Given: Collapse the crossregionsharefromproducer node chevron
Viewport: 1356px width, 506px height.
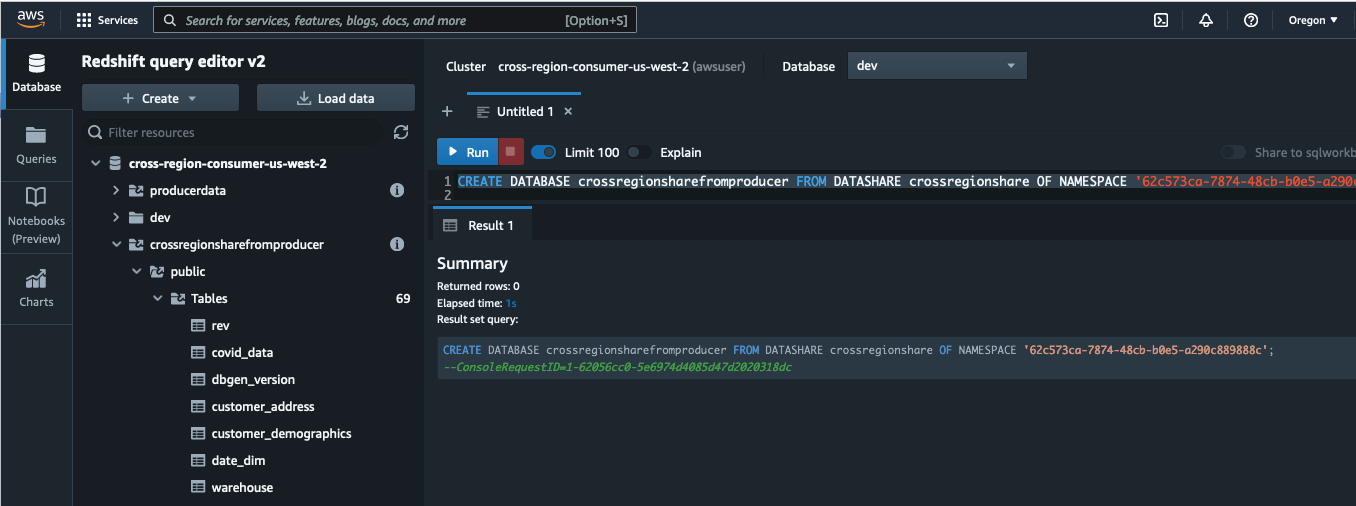Looking at the screenshot, I should tap(116, 244).
